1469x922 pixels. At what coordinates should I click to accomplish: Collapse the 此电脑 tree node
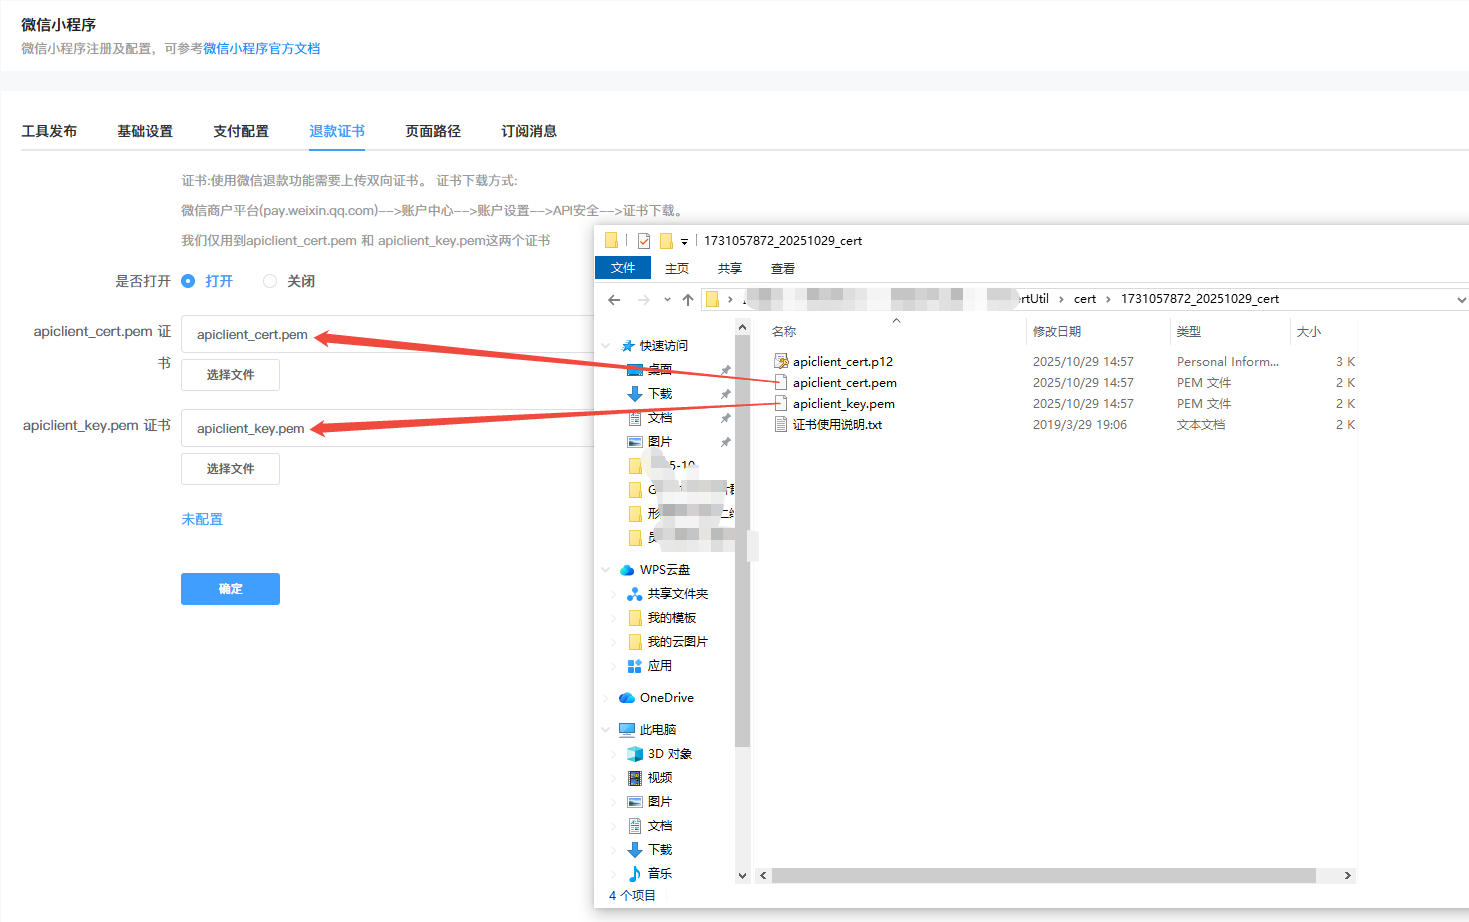[606, 730]
